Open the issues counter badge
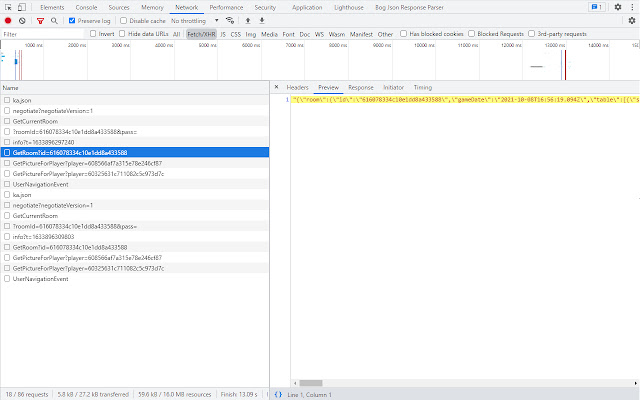This screenshot has width=640, height=400. (597, 7)
